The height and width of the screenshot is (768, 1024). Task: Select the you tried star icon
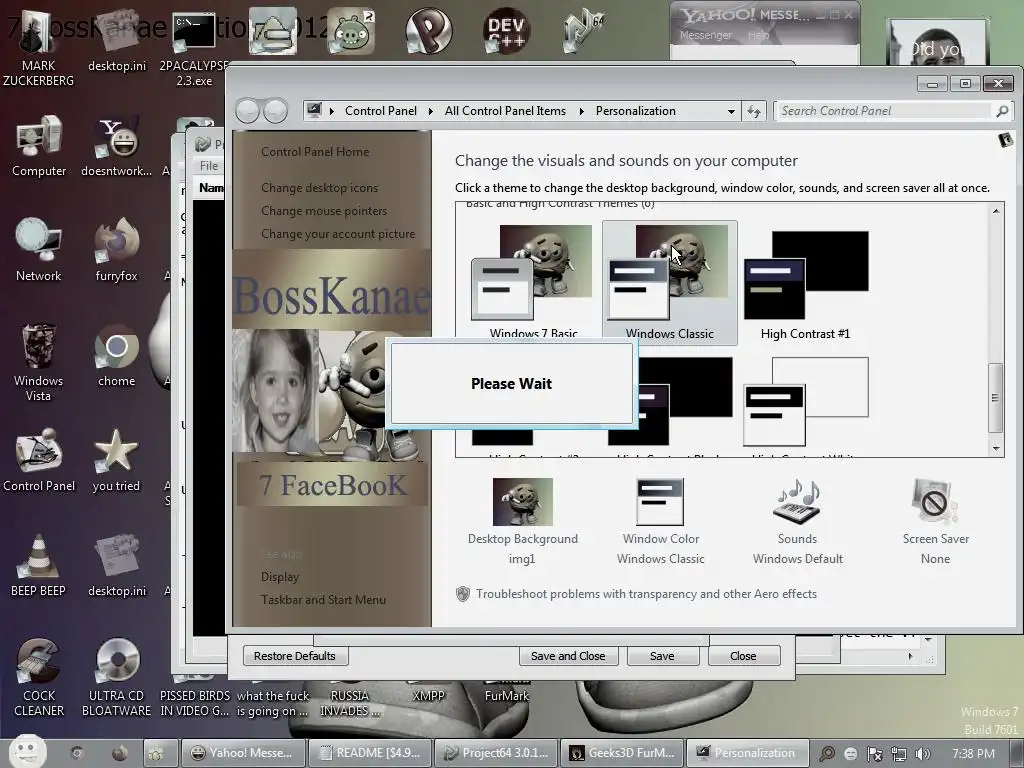(x=116, y=460)
